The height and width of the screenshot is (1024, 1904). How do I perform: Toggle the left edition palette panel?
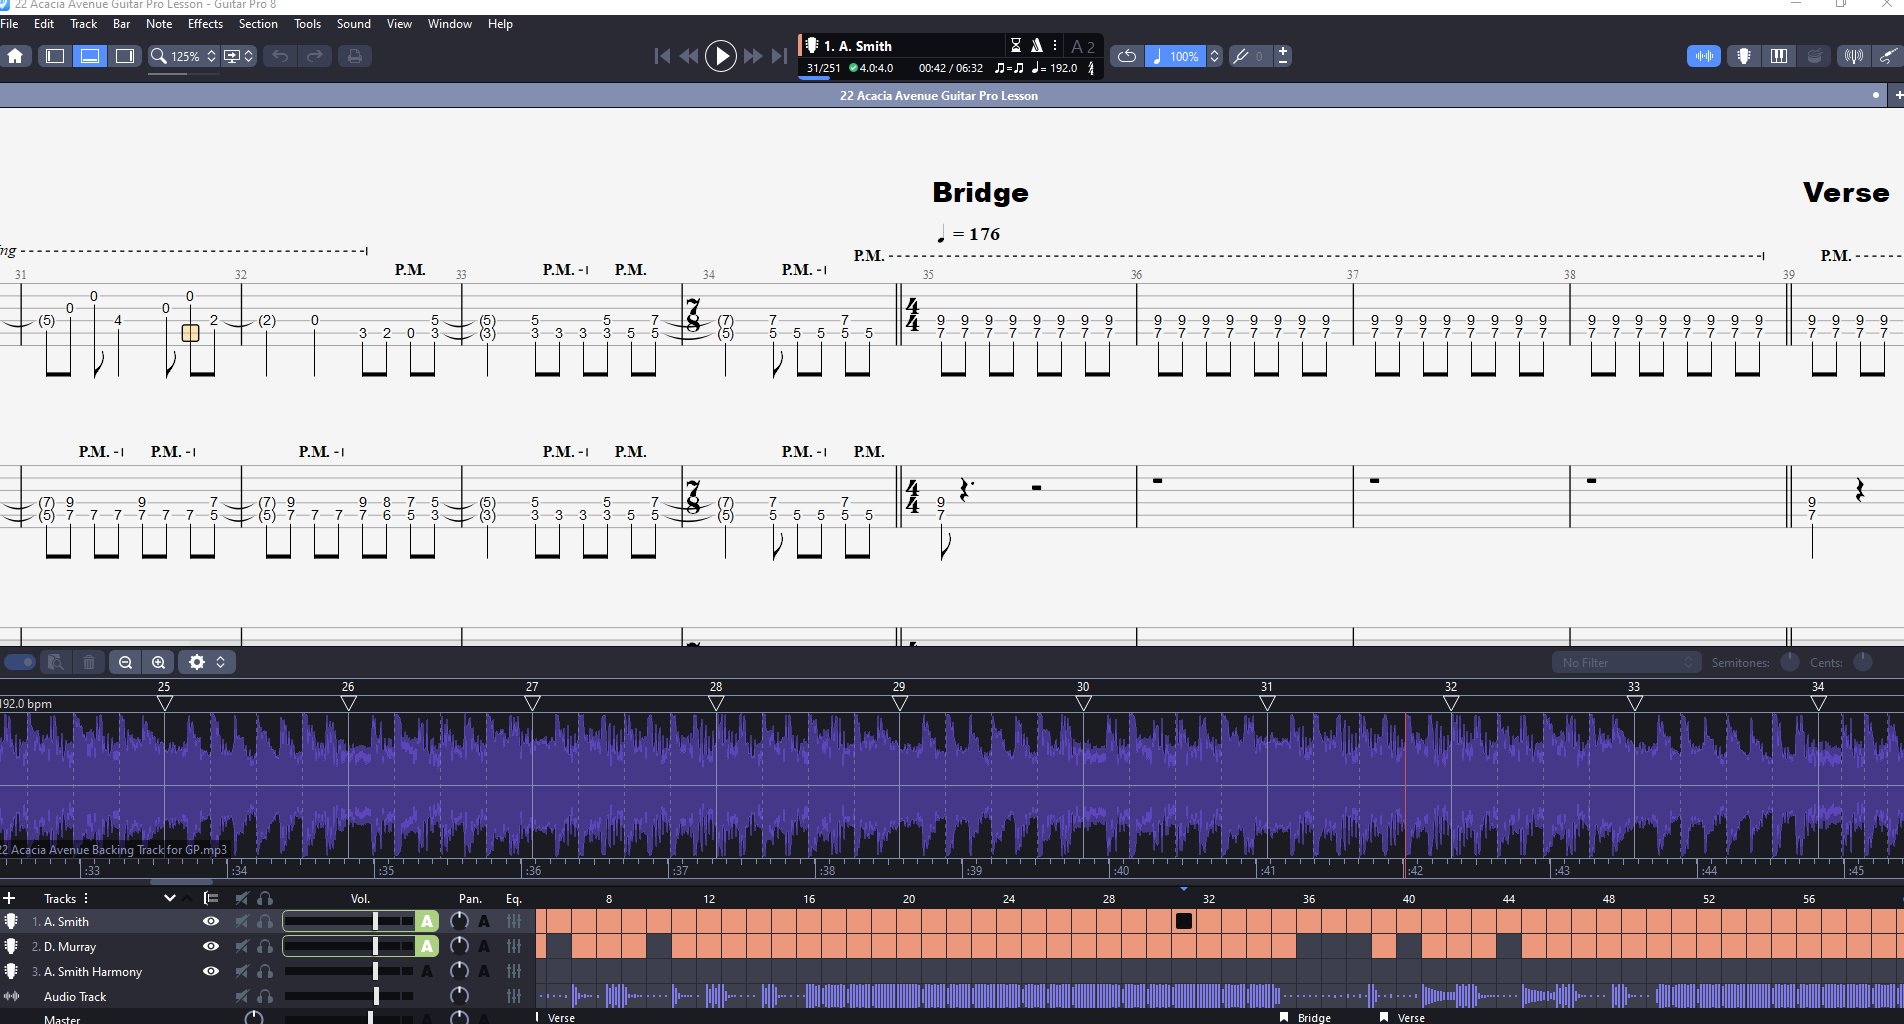click(x=55, y=56)
